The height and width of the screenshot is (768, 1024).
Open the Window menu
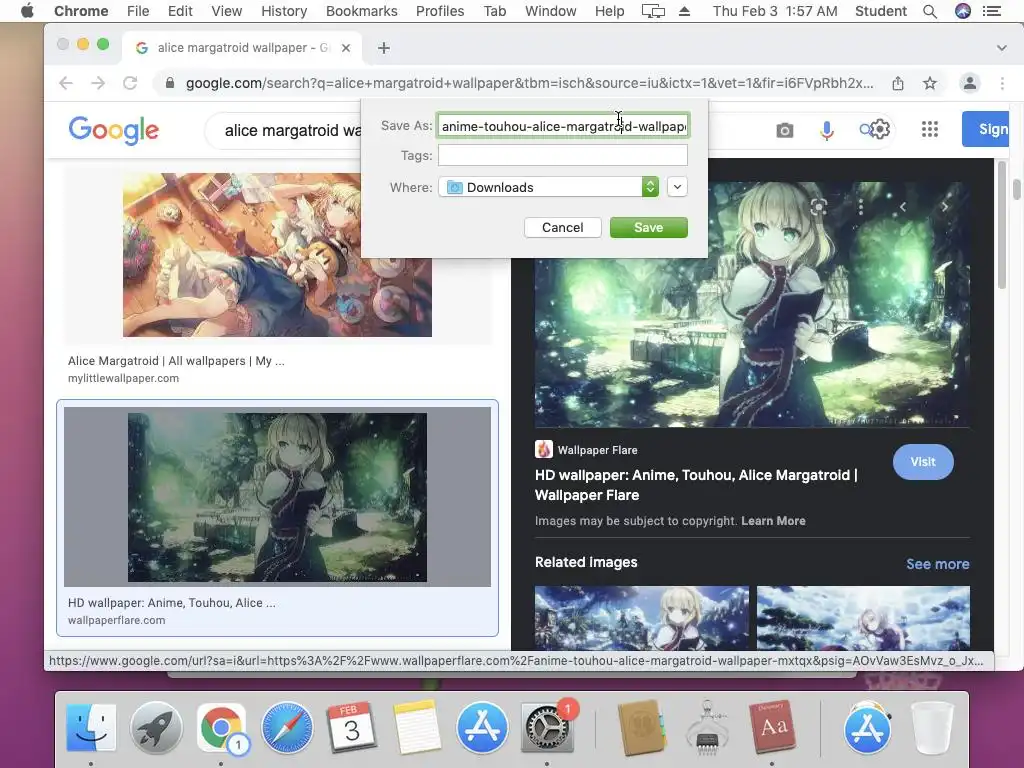pyautogui.click(x=550, y=11)
